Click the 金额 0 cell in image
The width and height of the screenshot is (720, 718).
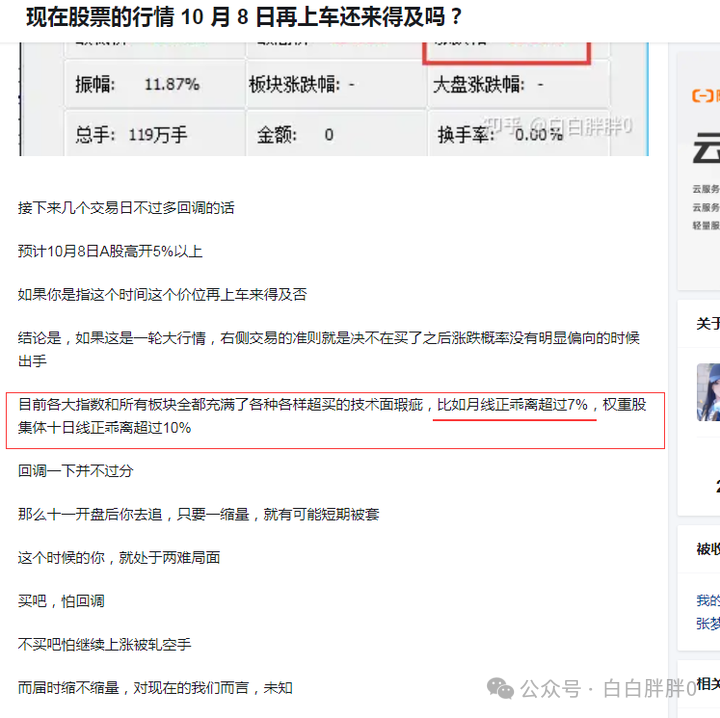[337, 134]
